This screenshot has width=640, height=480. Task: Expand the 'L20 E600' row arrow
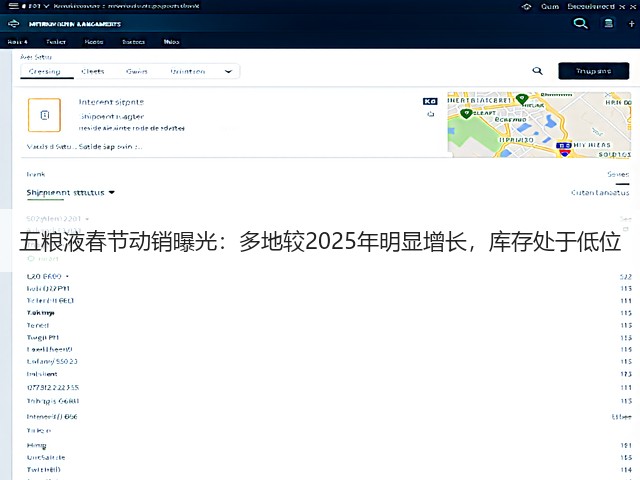coord(67,277)
